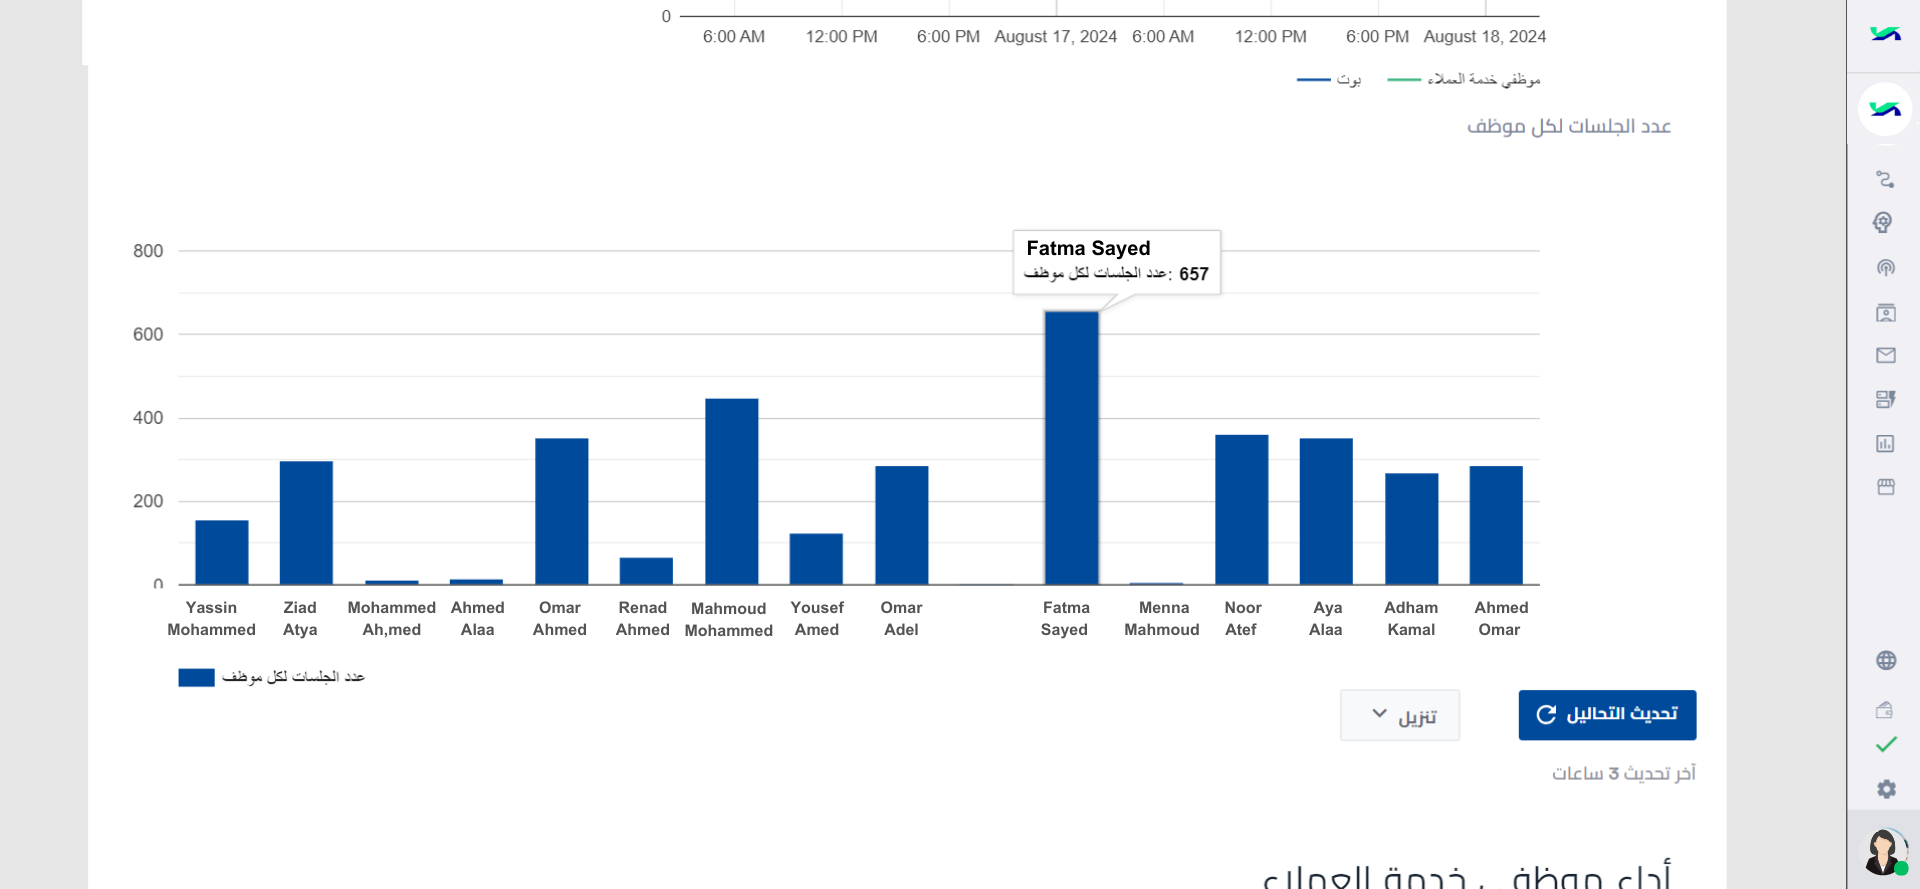
Task: Open the user avatar profile
Action: pos(1884,852)
